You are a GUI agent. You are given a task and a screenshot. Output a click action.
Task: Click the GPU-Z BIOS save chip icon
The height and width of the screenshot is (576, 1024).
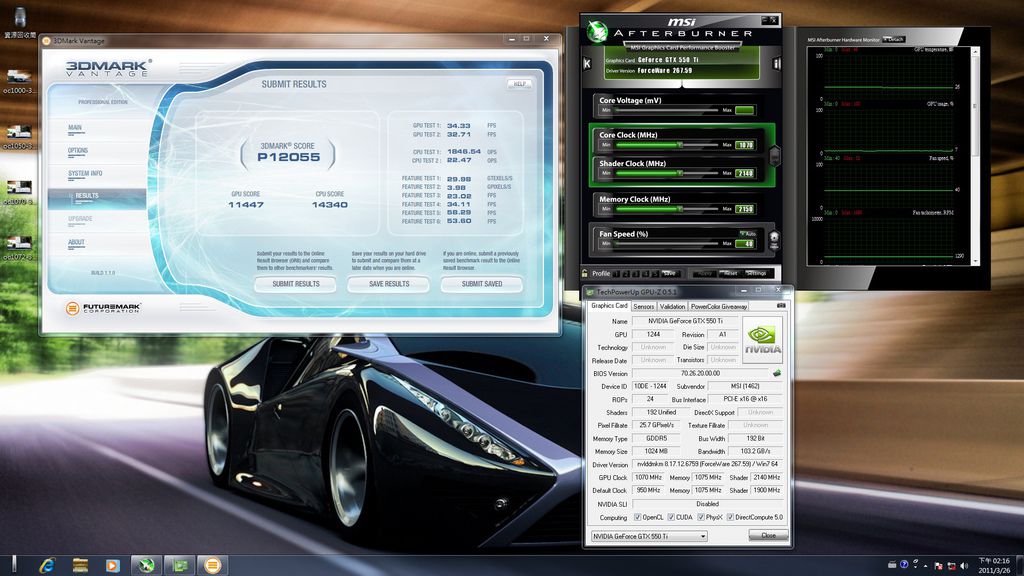776,373
